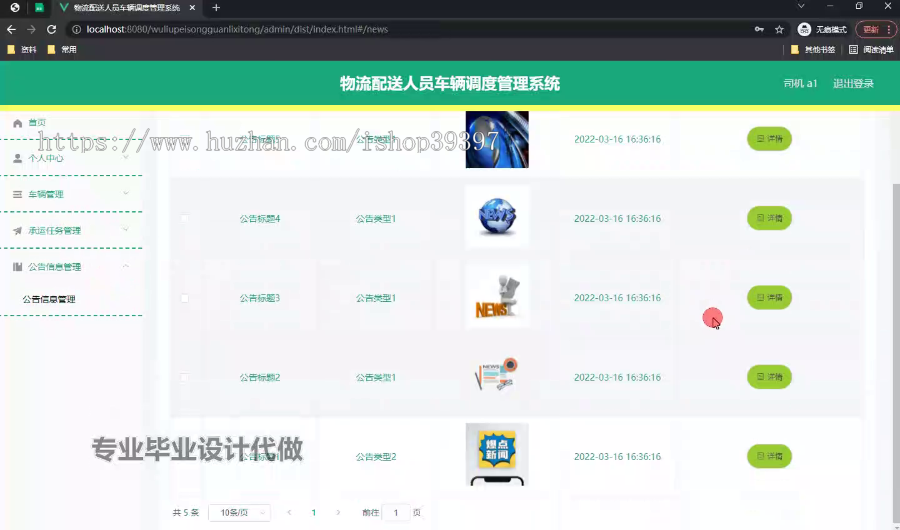
Task: Click the 公告类型2 cell in last row
Action: (376, 457)
